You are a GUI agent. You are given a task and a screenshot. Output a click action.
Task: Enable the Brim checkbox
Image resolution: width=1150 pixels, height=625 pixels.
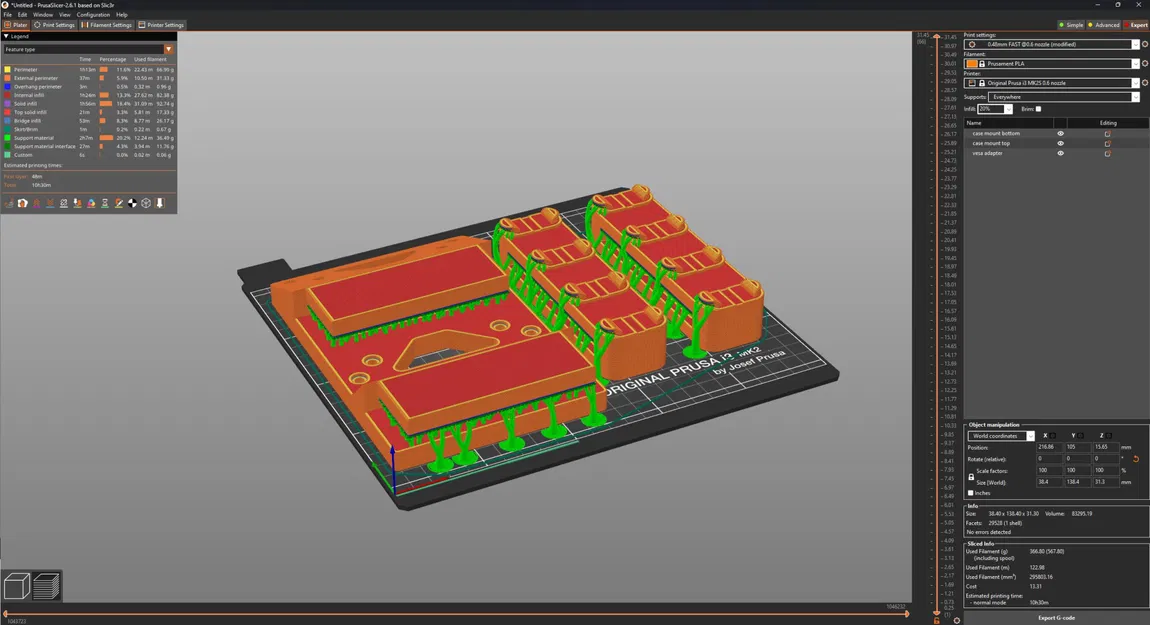(x=1038, y=109)
